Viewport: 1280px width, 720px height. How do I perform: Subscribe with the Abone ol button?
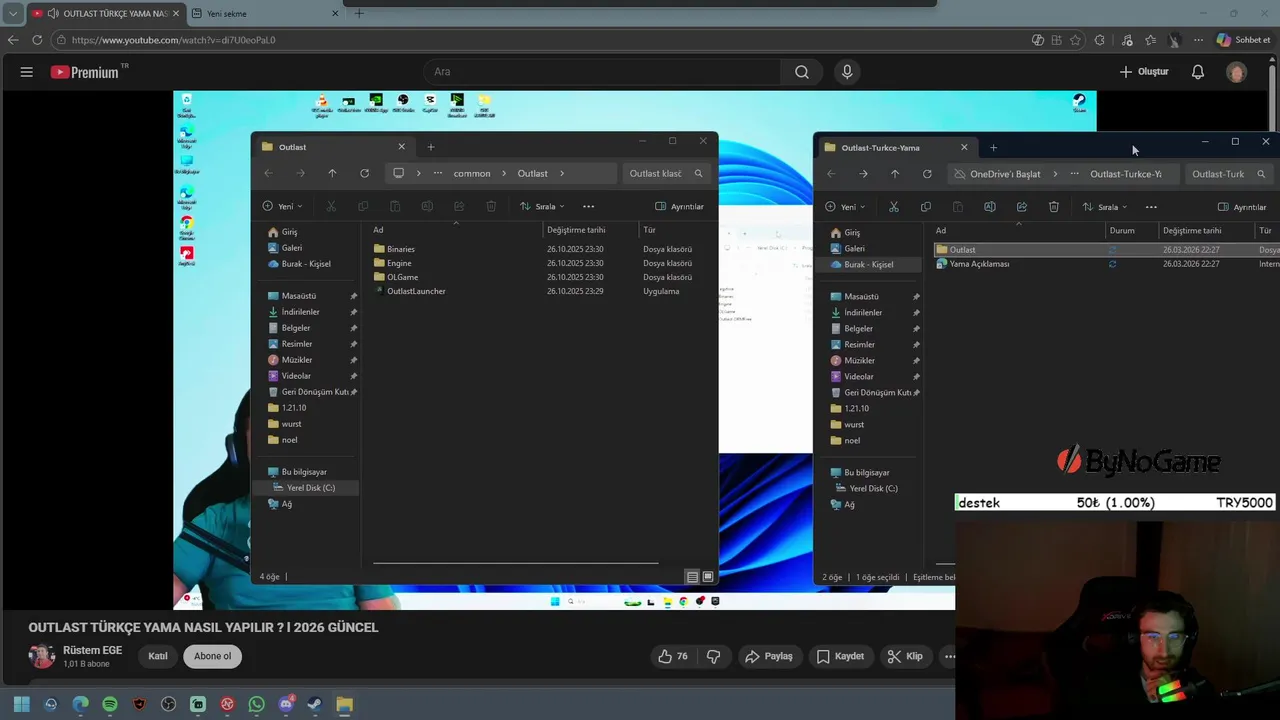[212, 656]
